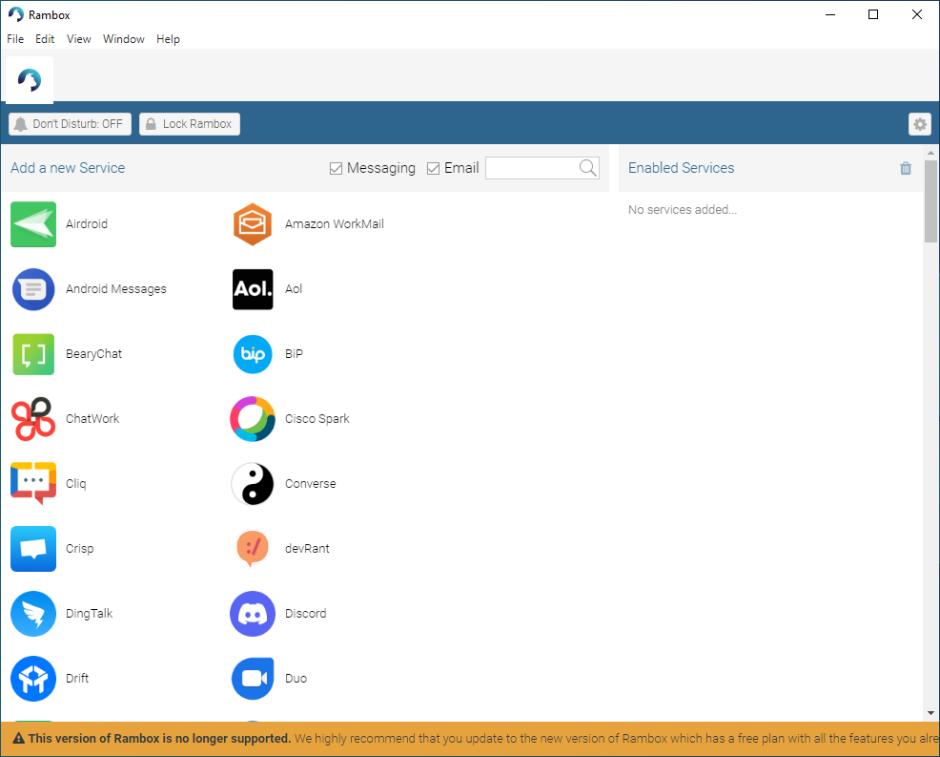Click the DingTalk icon
The image size is (940, 757).
(x=33, y=613)
